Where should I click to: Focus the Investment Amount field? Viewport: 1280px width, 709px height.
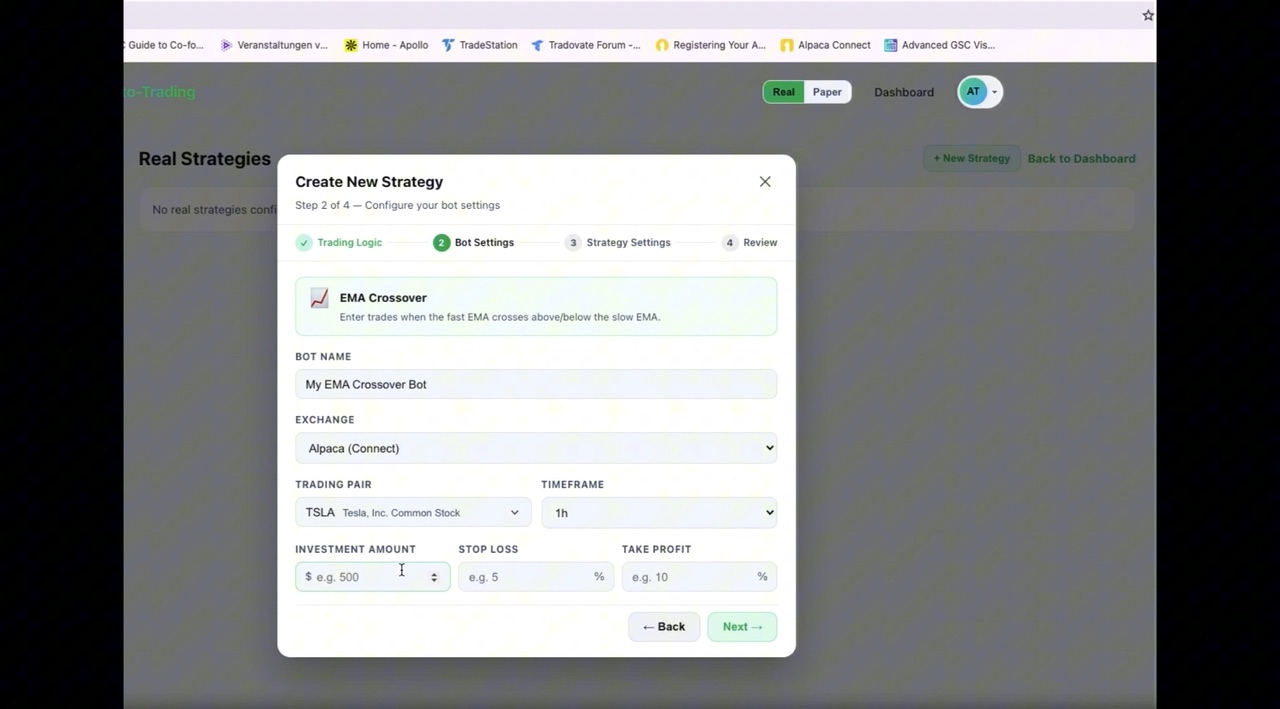373,577
